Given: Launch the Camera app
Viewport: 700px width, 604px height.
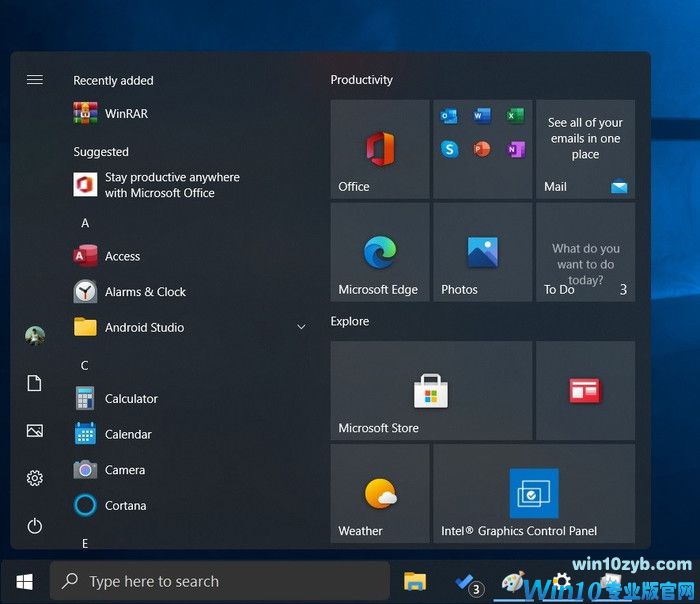Looking at the screenshot, I should coord(124,470).
